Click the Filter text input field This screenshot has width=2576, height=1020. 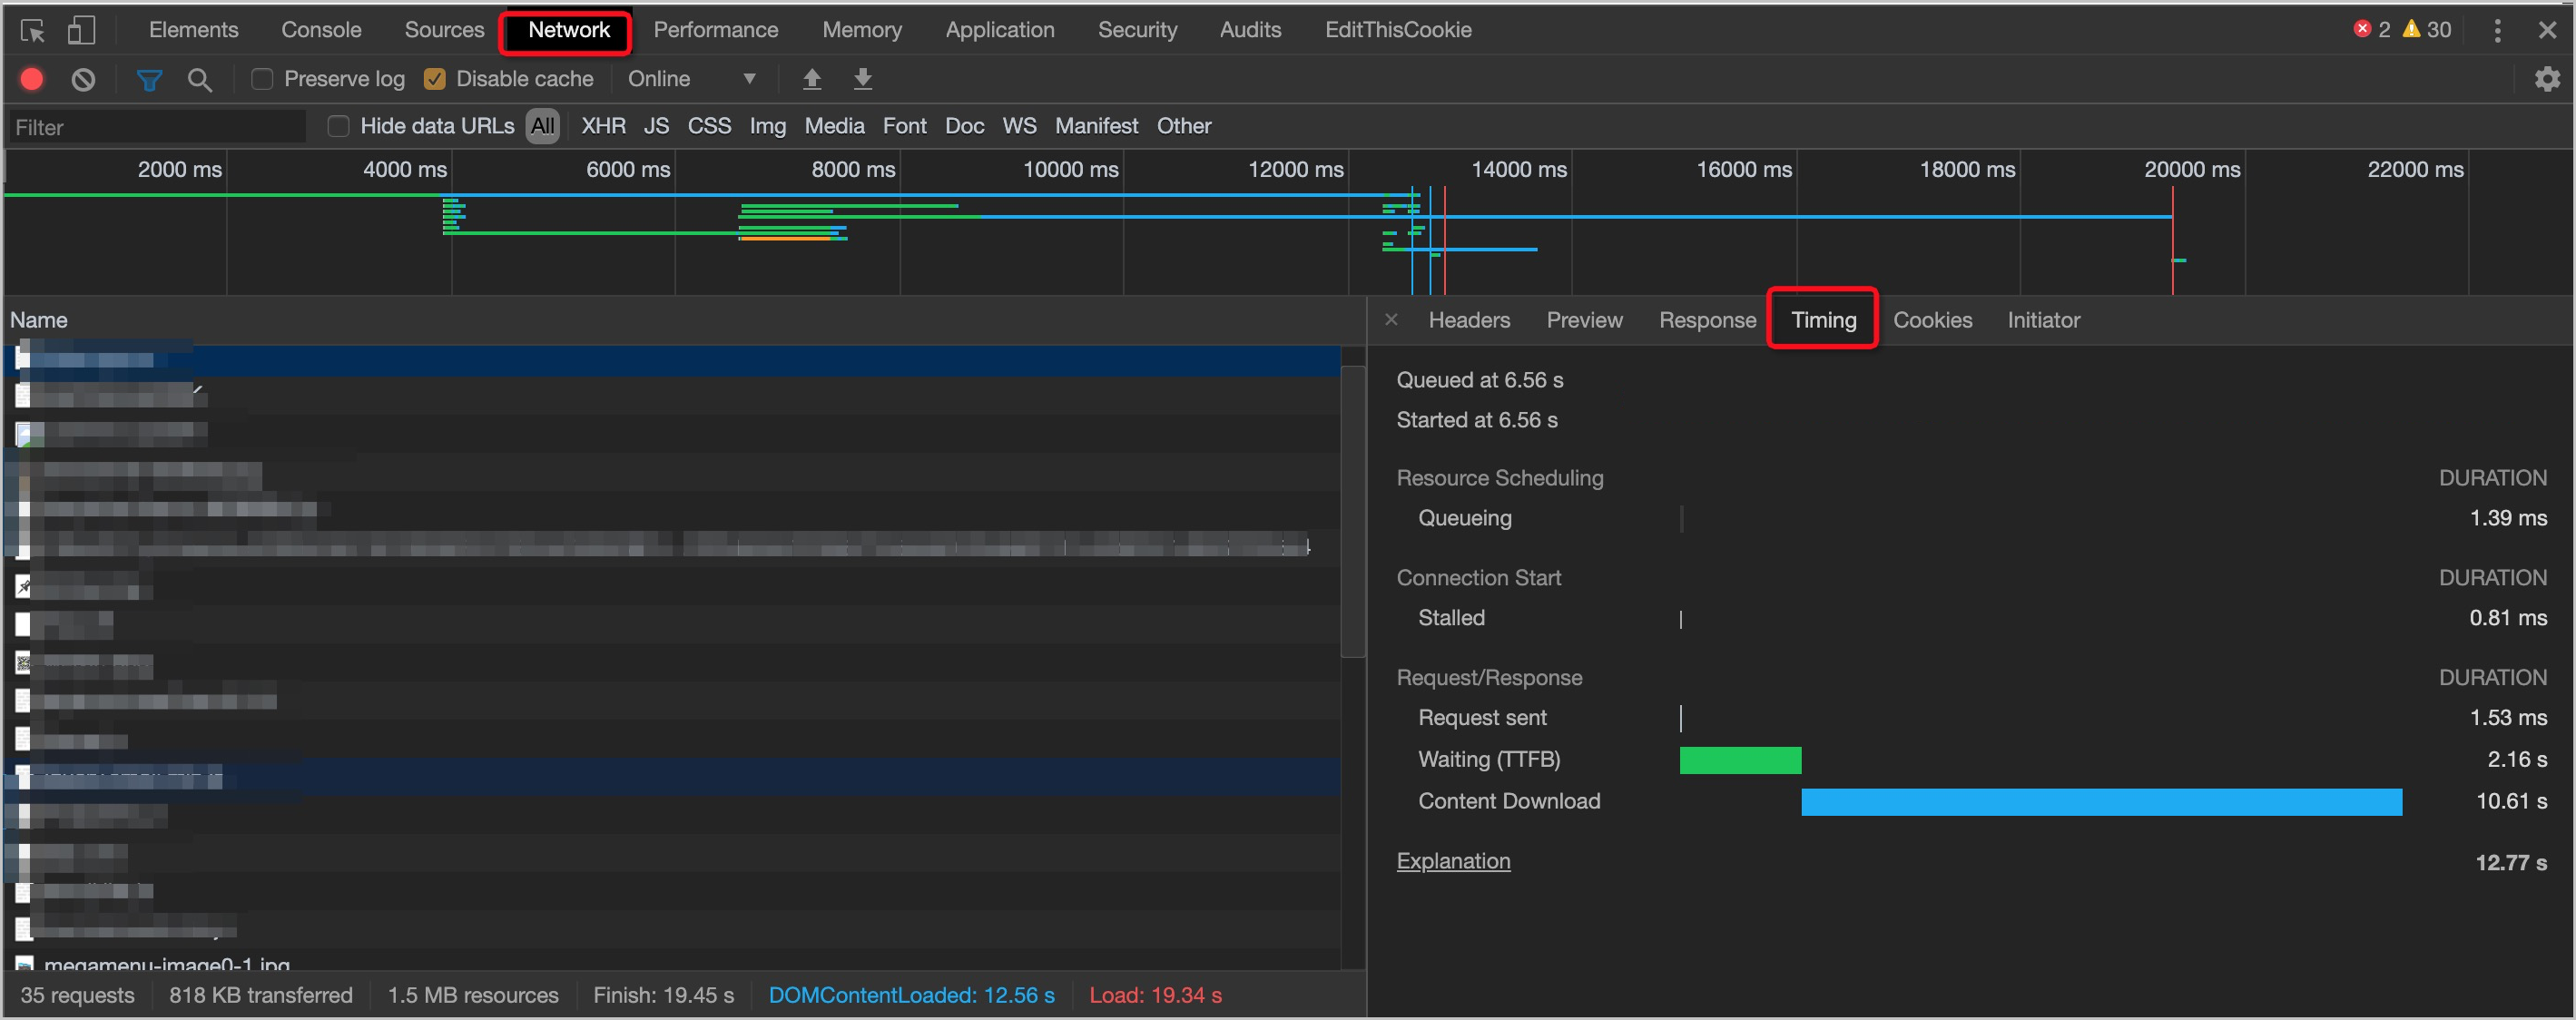[x=155, y=127]
